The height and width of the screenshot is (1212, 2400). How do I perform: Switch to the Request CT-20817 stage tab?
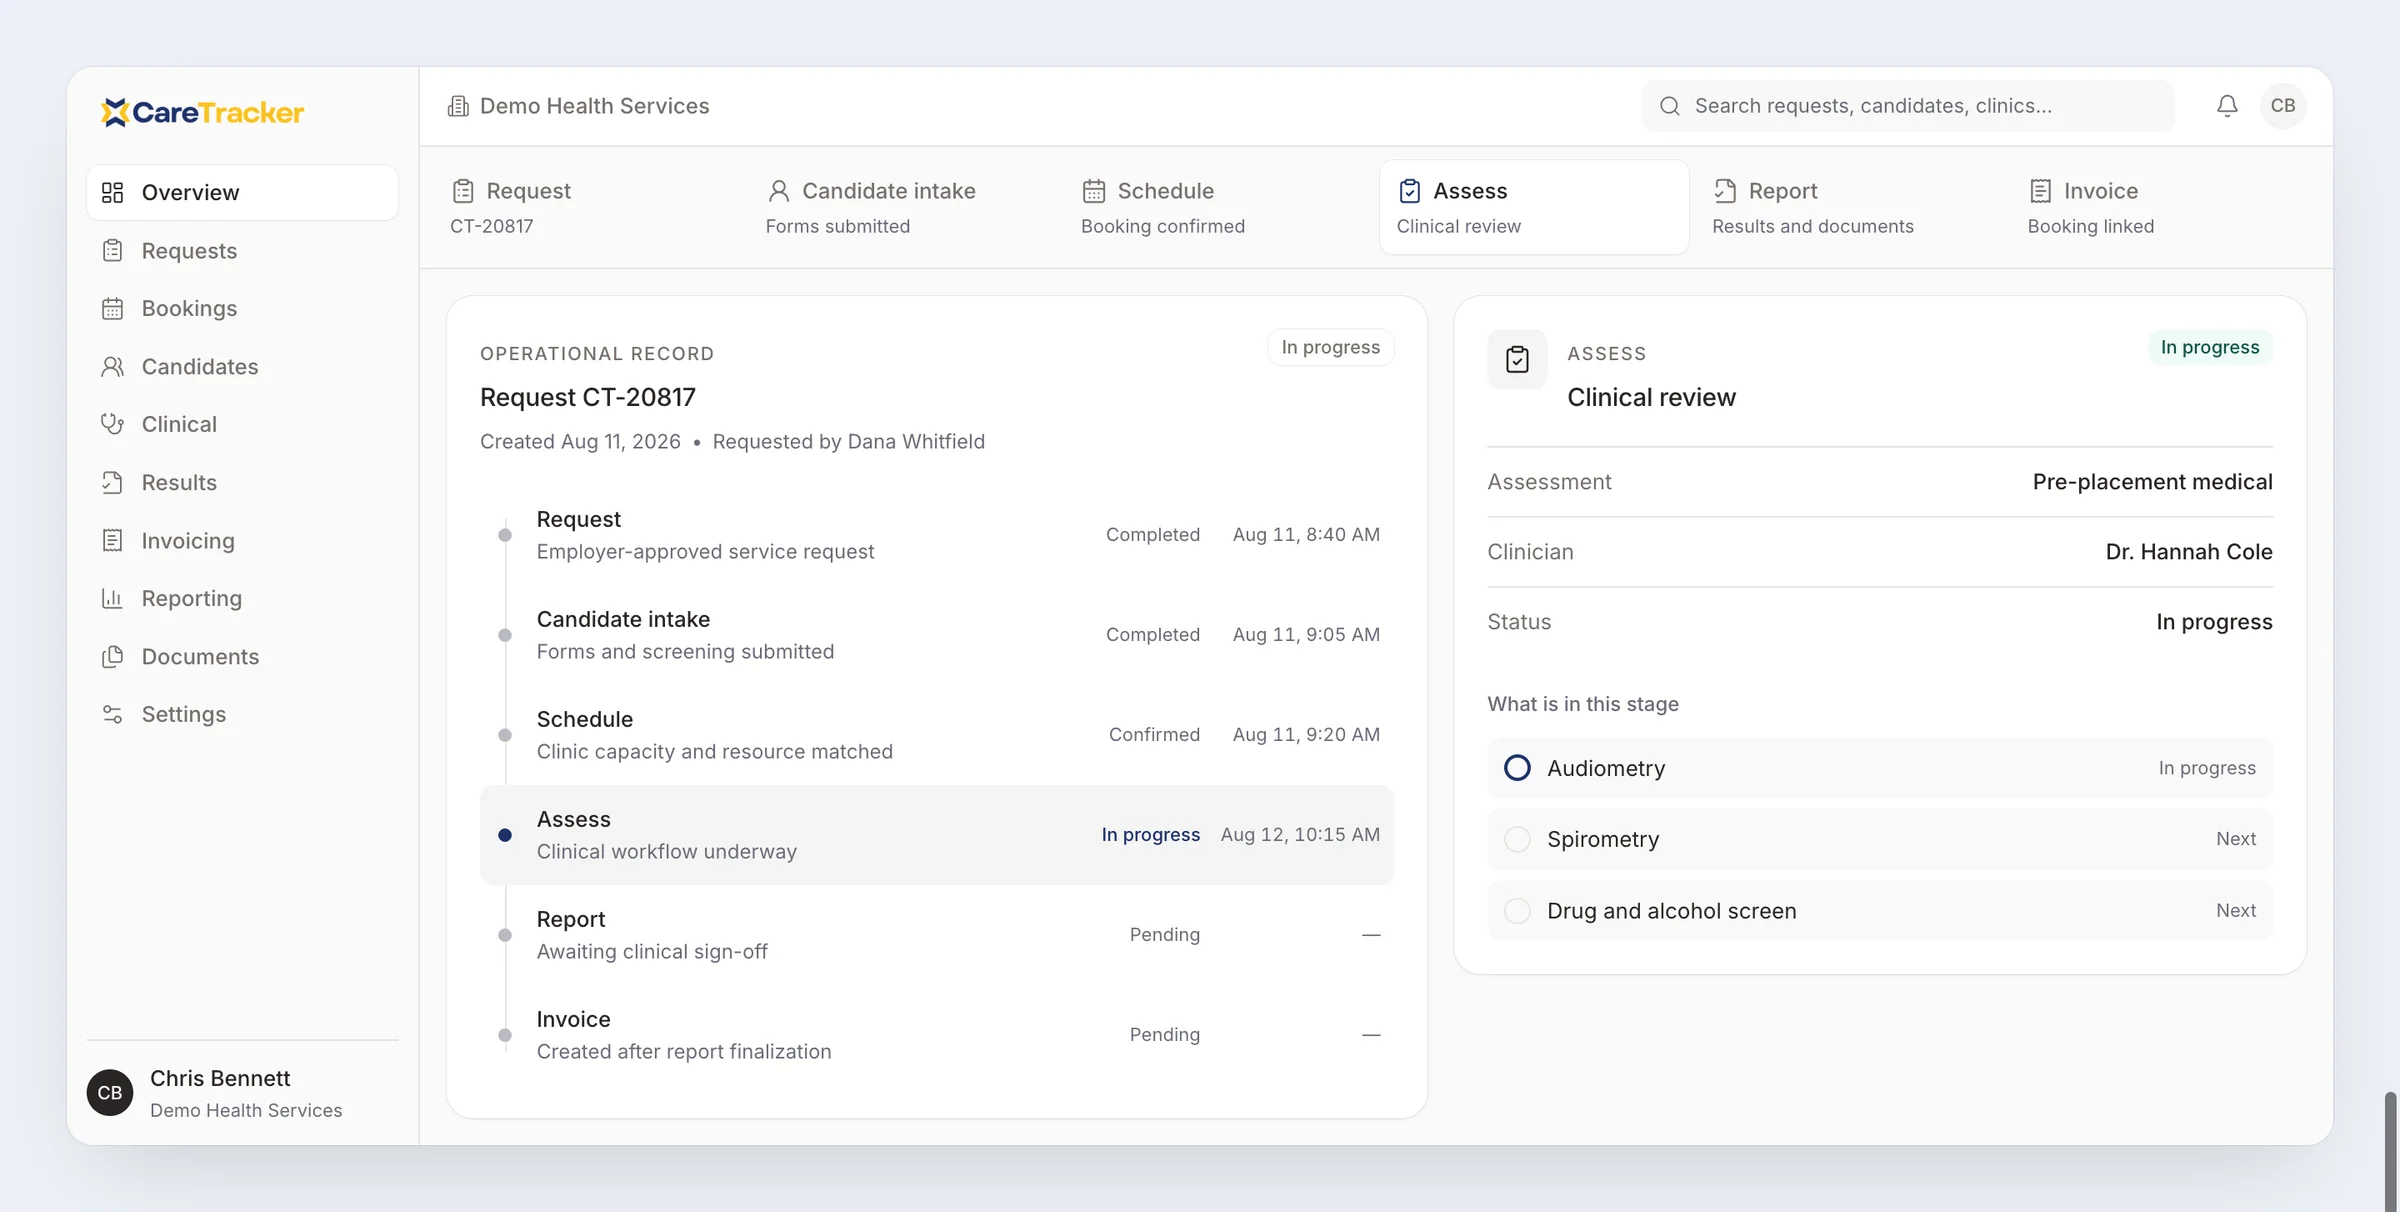coord(590,207)
